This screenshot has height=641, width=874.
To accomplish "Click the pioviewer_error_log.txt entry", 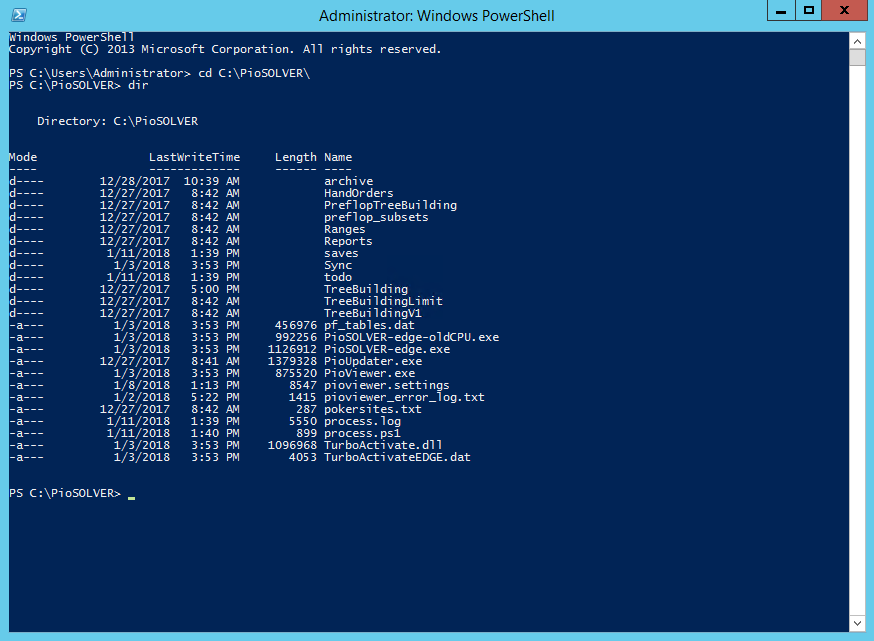I will pos(404,397).
